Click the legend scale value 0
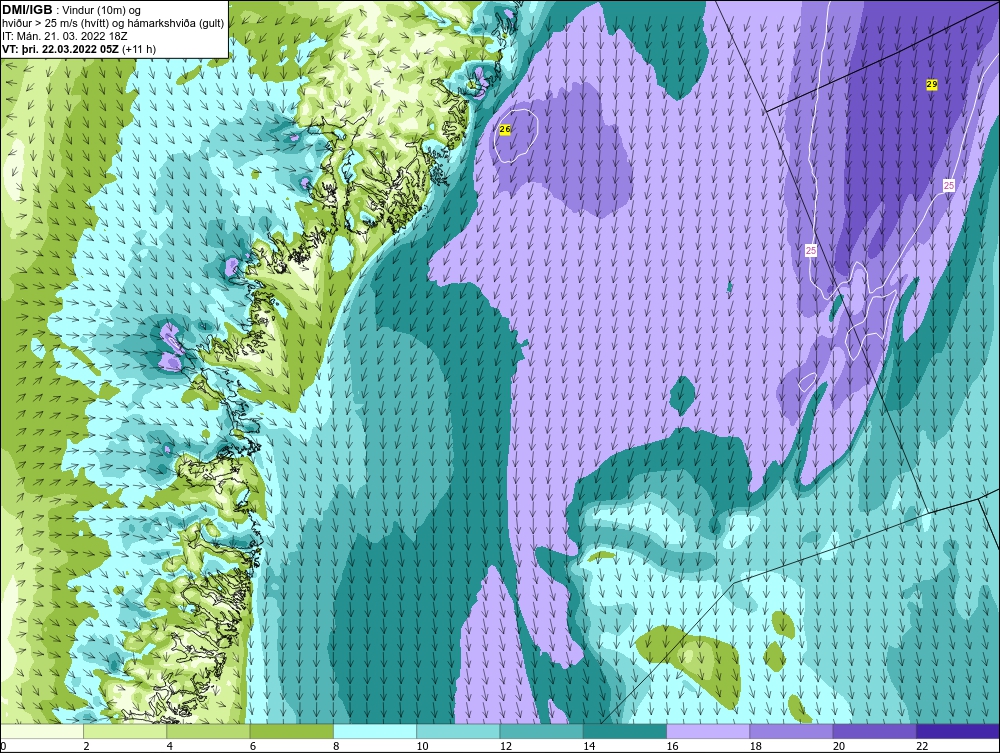The width and height of the screenshot is (1000, 753). pyautogui.click(x=3, y=746)
